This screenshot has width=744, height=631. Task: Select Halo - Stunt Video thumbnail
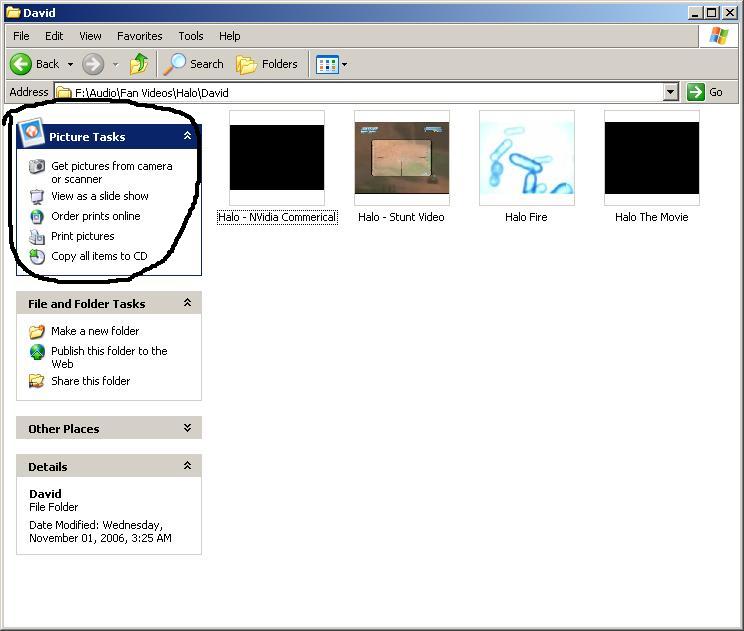[x=402, y=158]
